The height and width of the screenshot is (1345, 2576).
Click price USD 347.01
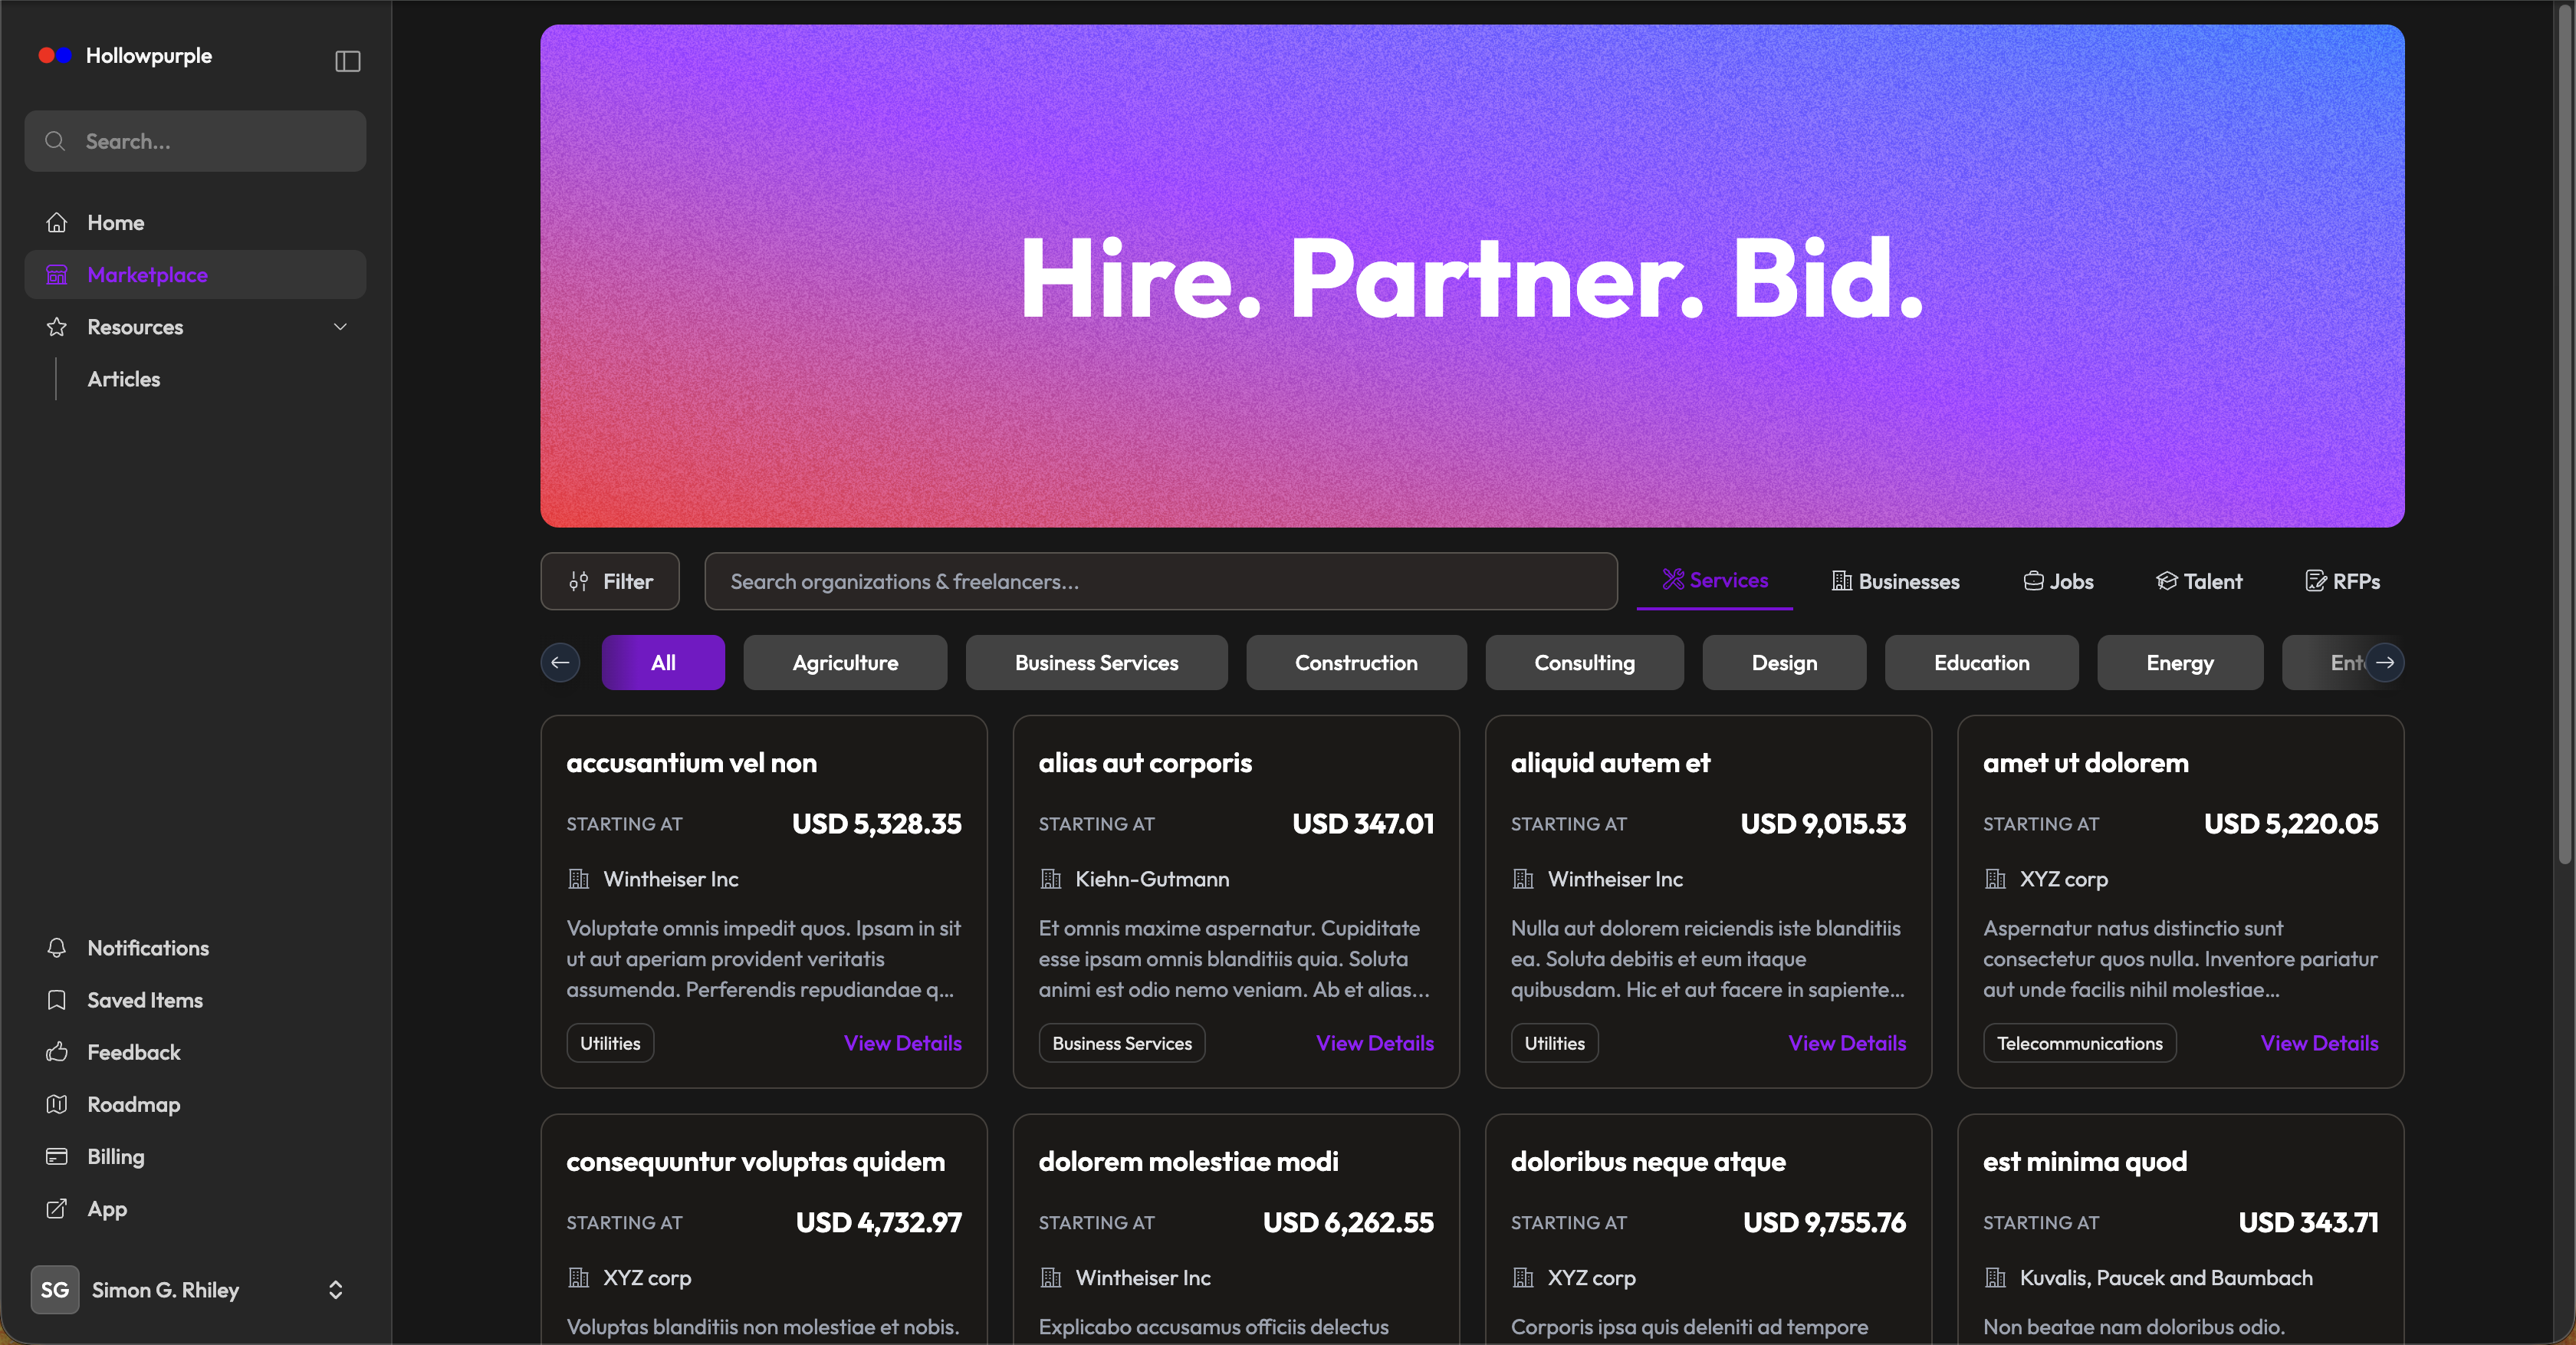click(x=1362, y=824)
